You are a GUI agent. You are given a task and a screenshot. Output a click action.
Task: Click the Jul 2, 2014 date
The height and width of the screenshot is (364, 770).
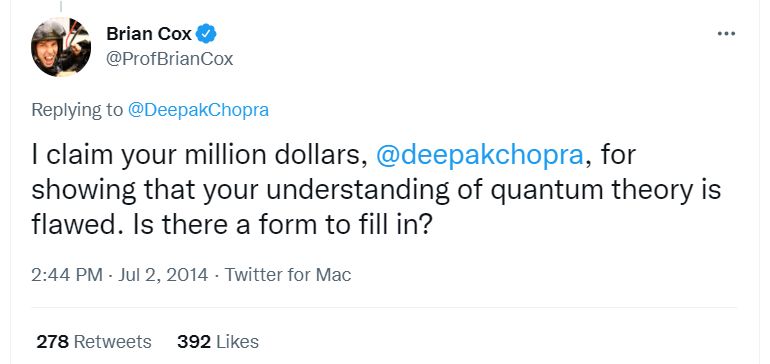coord(164,275)
